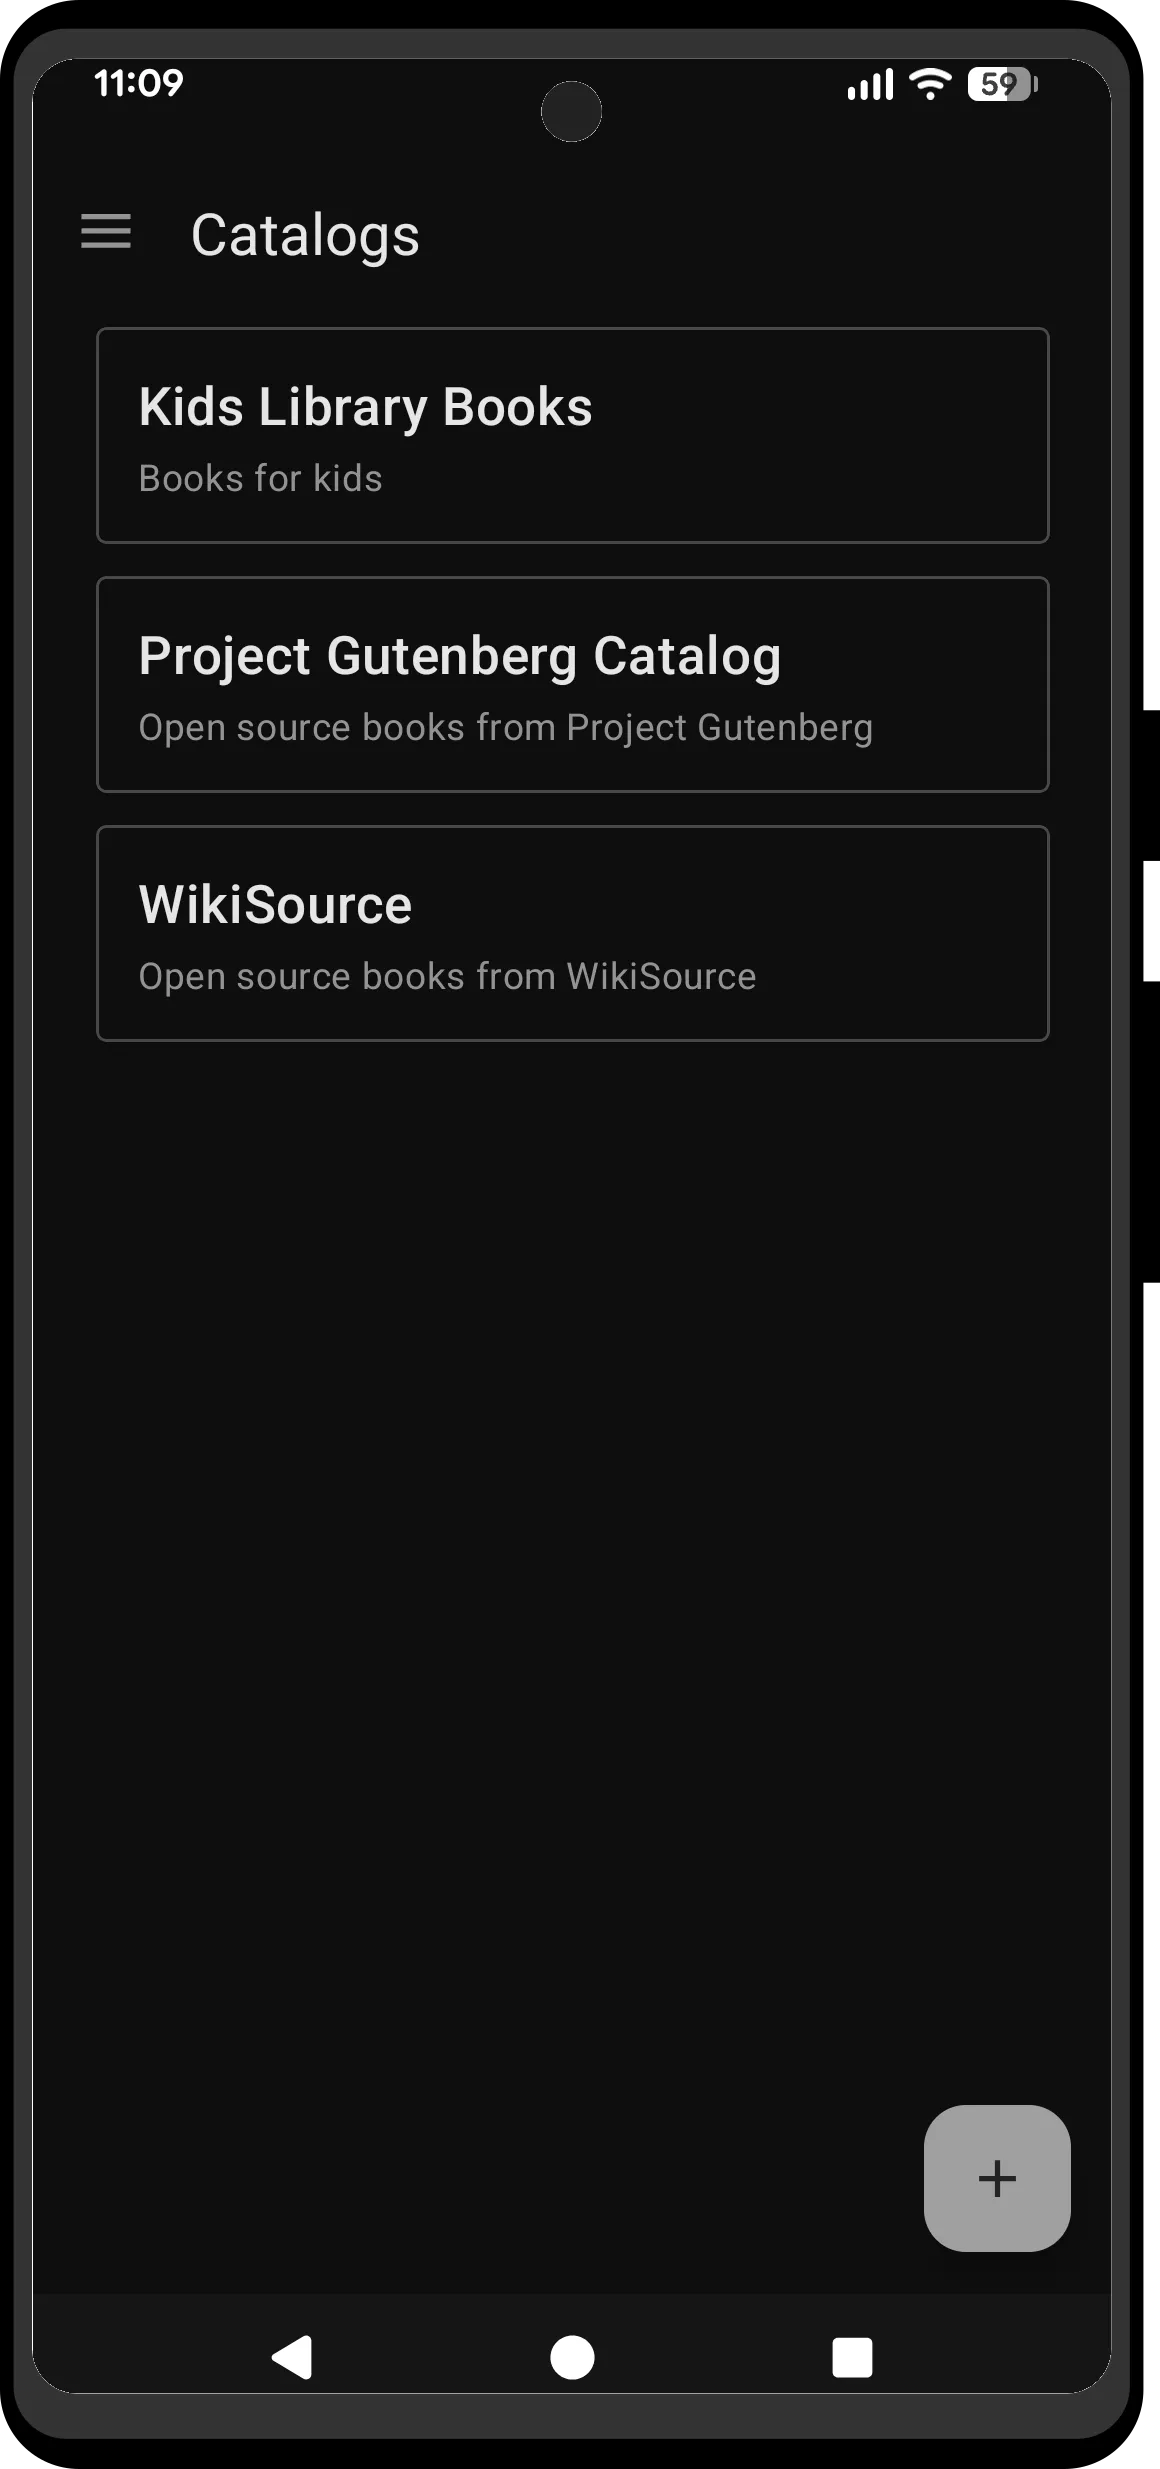1160x2469 pixels.
Task: Select the WikiSource catalog title
Action: click(275, 905)
